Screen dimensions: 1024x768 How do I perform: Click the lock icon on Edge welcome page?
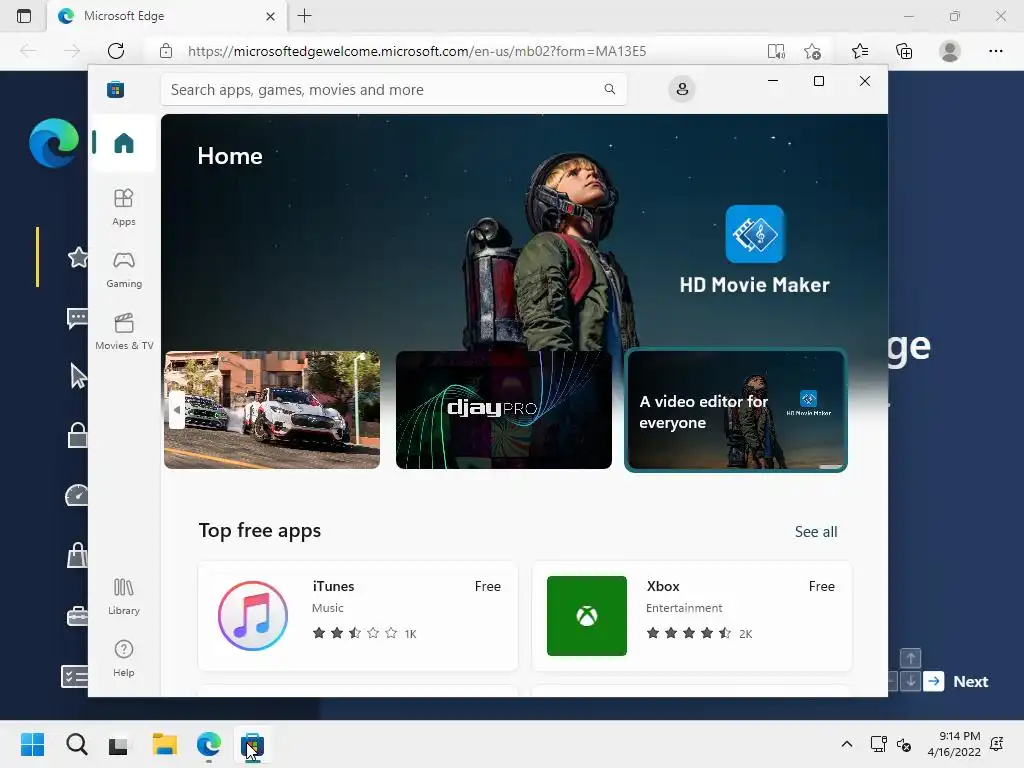pos(78,435)
